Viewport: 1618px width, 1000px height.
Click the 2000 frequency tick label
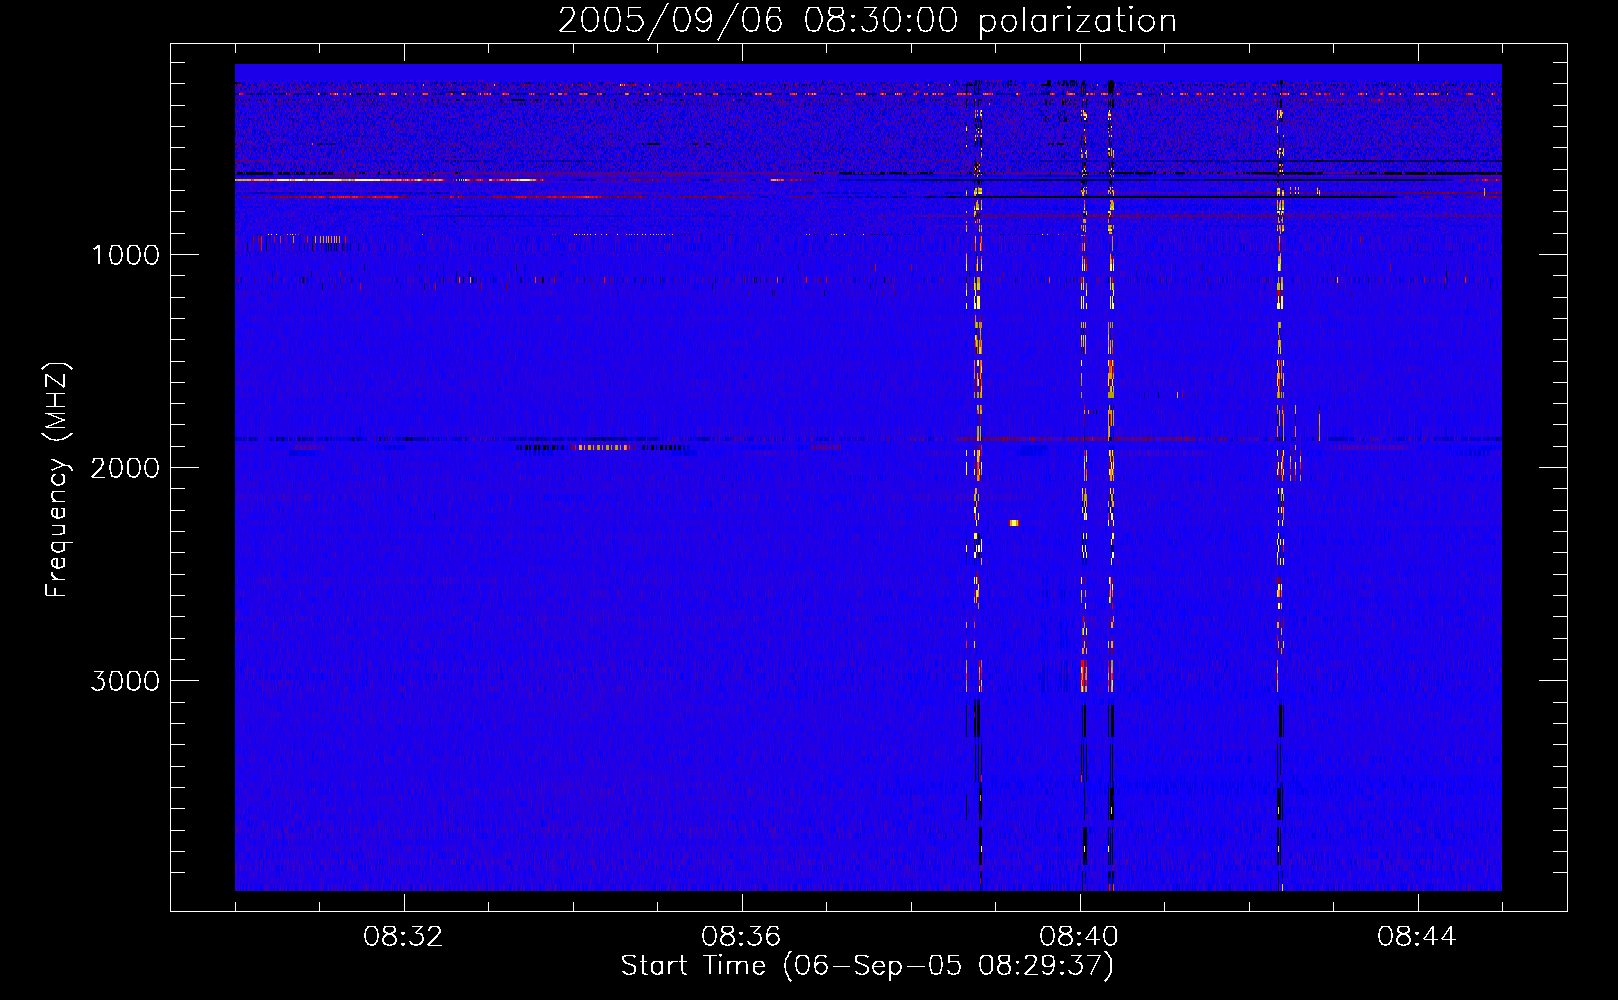125,467
